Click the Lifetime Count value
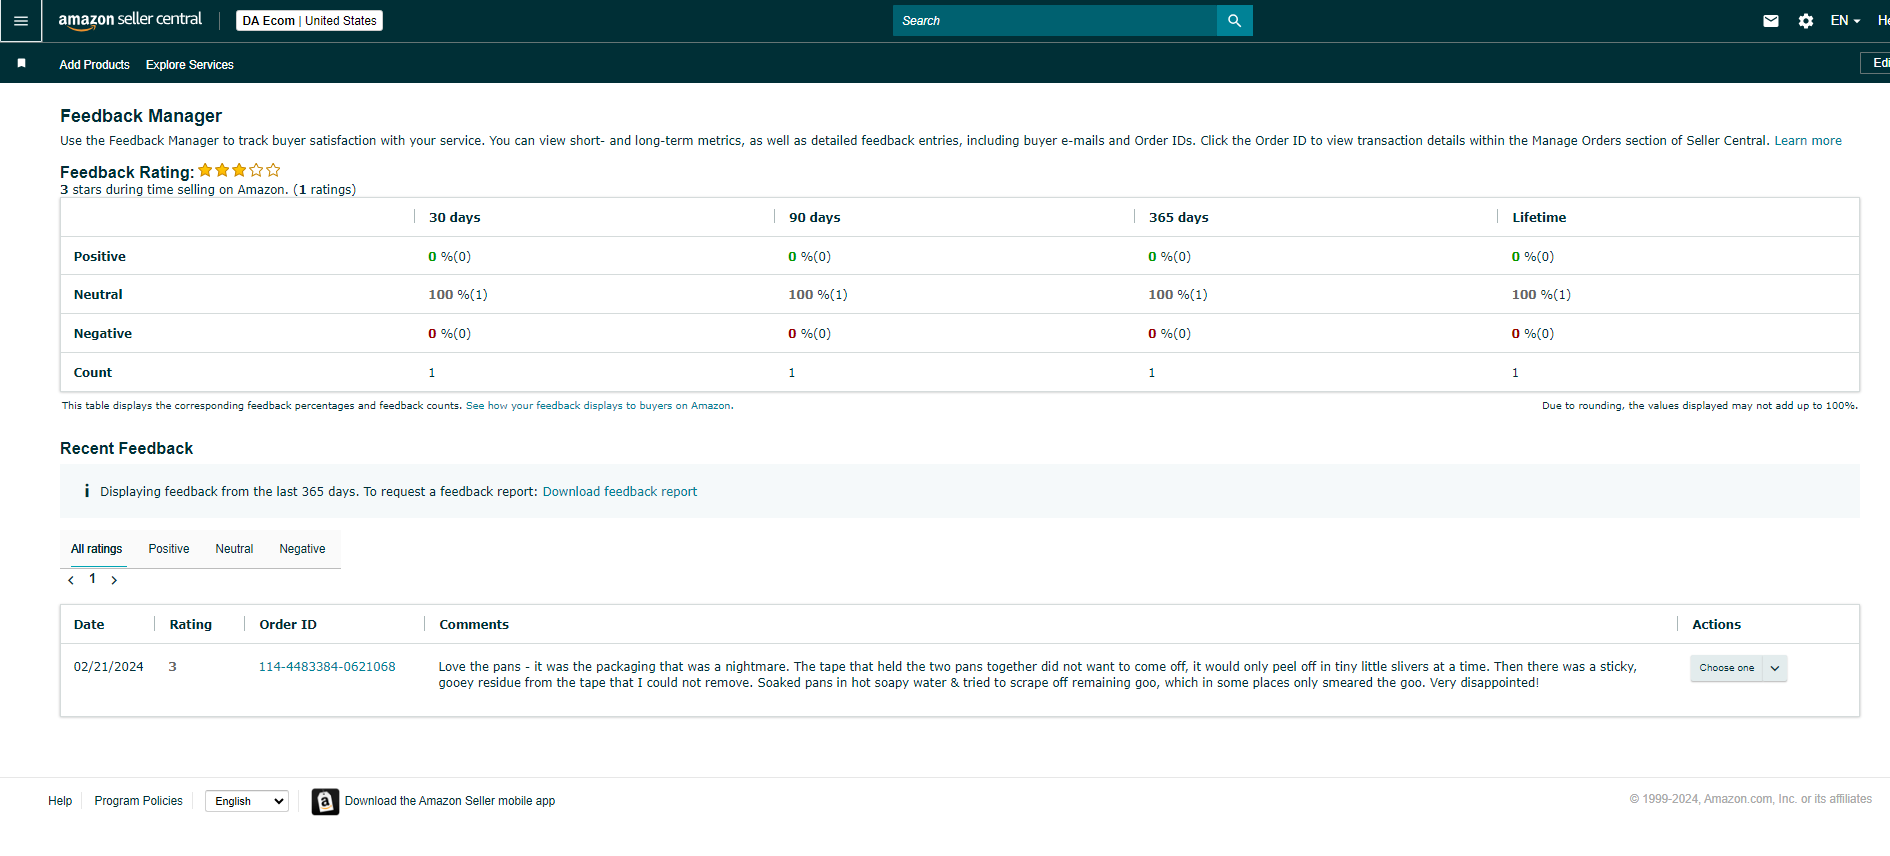Image resolution: width=1890 pixels, height=856 pixels. point(1515,373)
